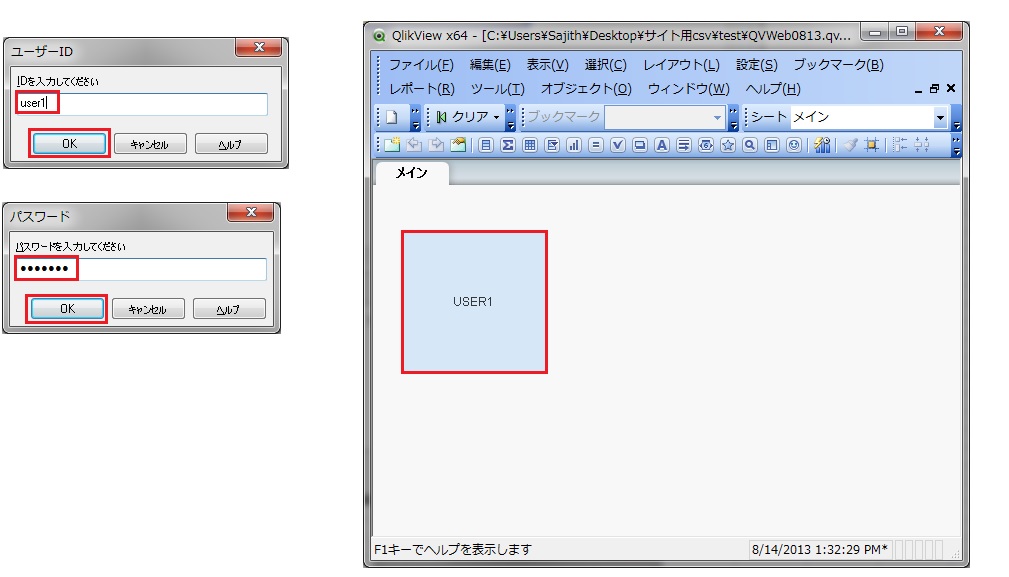The width and height of the screenshot is (1009, 577).
Task: Open the ウィンドウ(W) menu
Action: (689, 89)
